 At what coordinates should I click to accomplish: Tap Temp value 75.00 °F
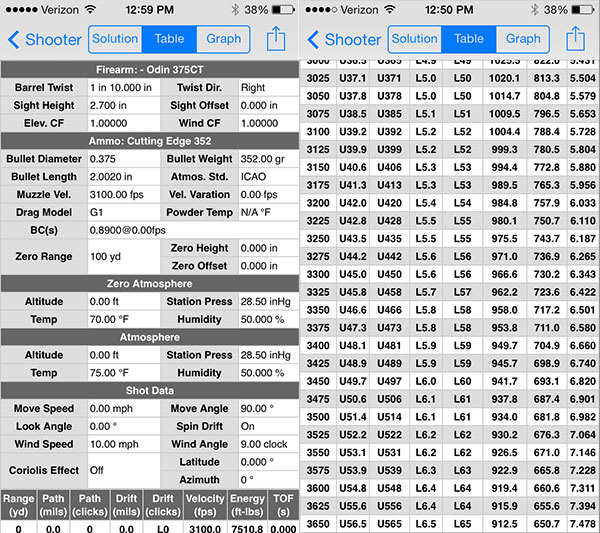(124, 373)
